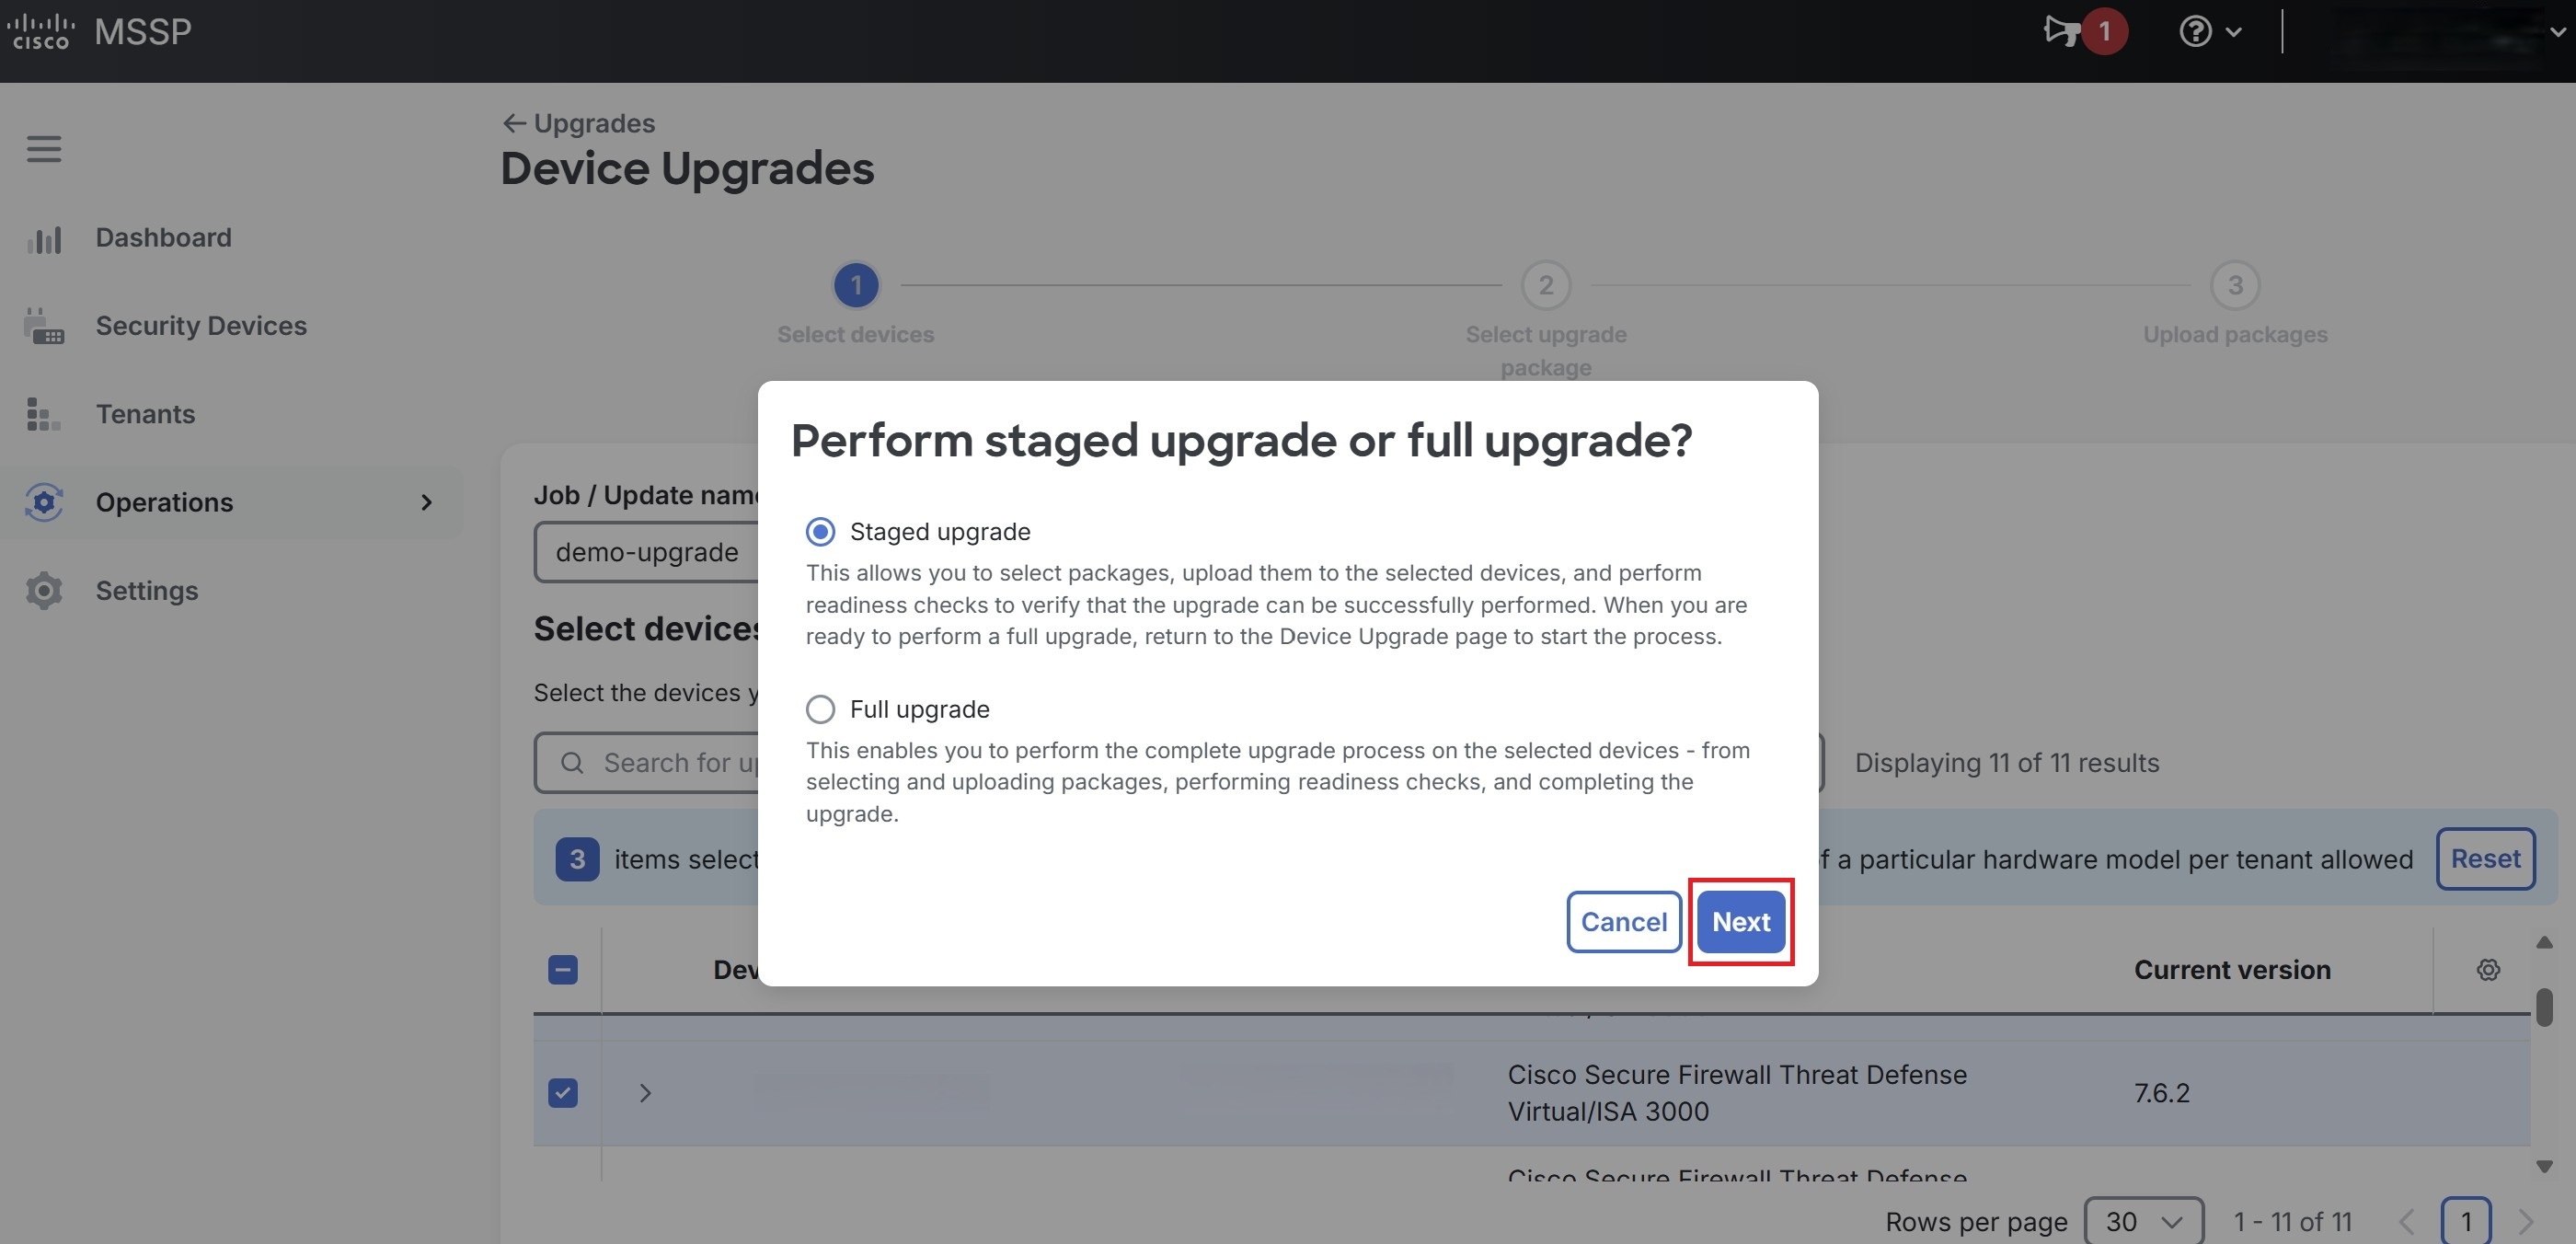Uncheck the first device row checkbox
Image resolution: width=2576 pixels, height=1244 pixels.
[563, 1092]
